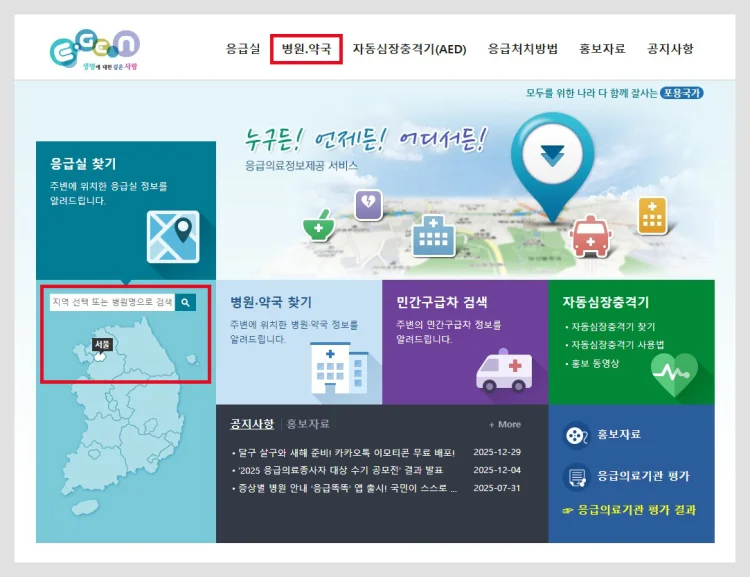The image size is (750, 577).
Task: Click the + More link
Action: pos(505,424)
